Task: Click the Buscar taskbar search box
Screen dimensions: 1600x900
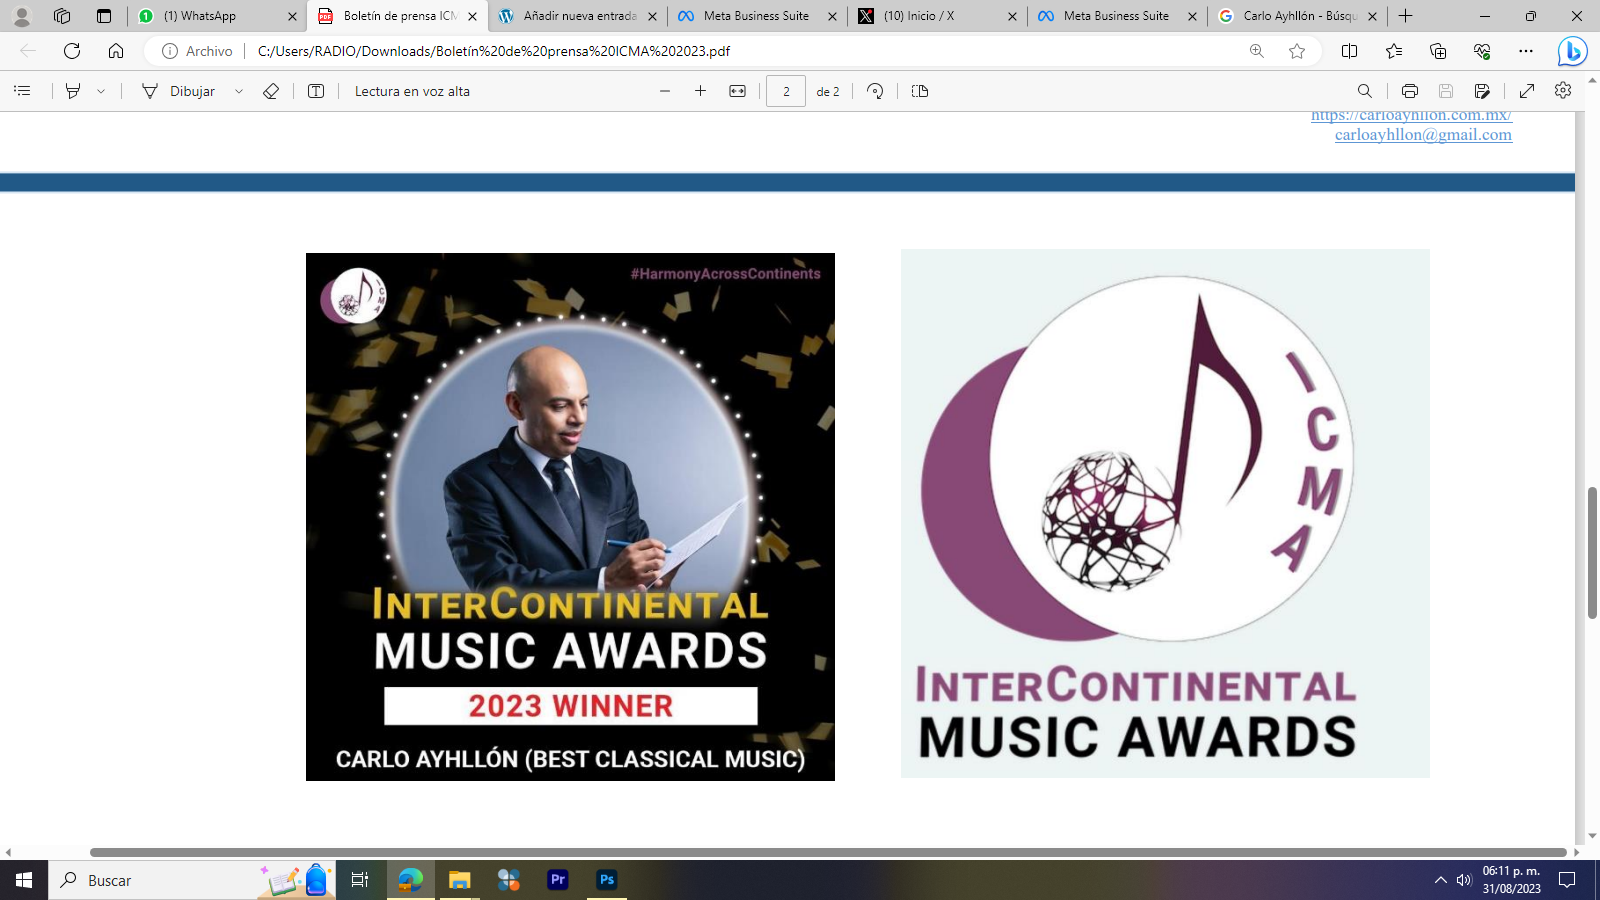Action: pyautogui.click(x=192, y=880)
